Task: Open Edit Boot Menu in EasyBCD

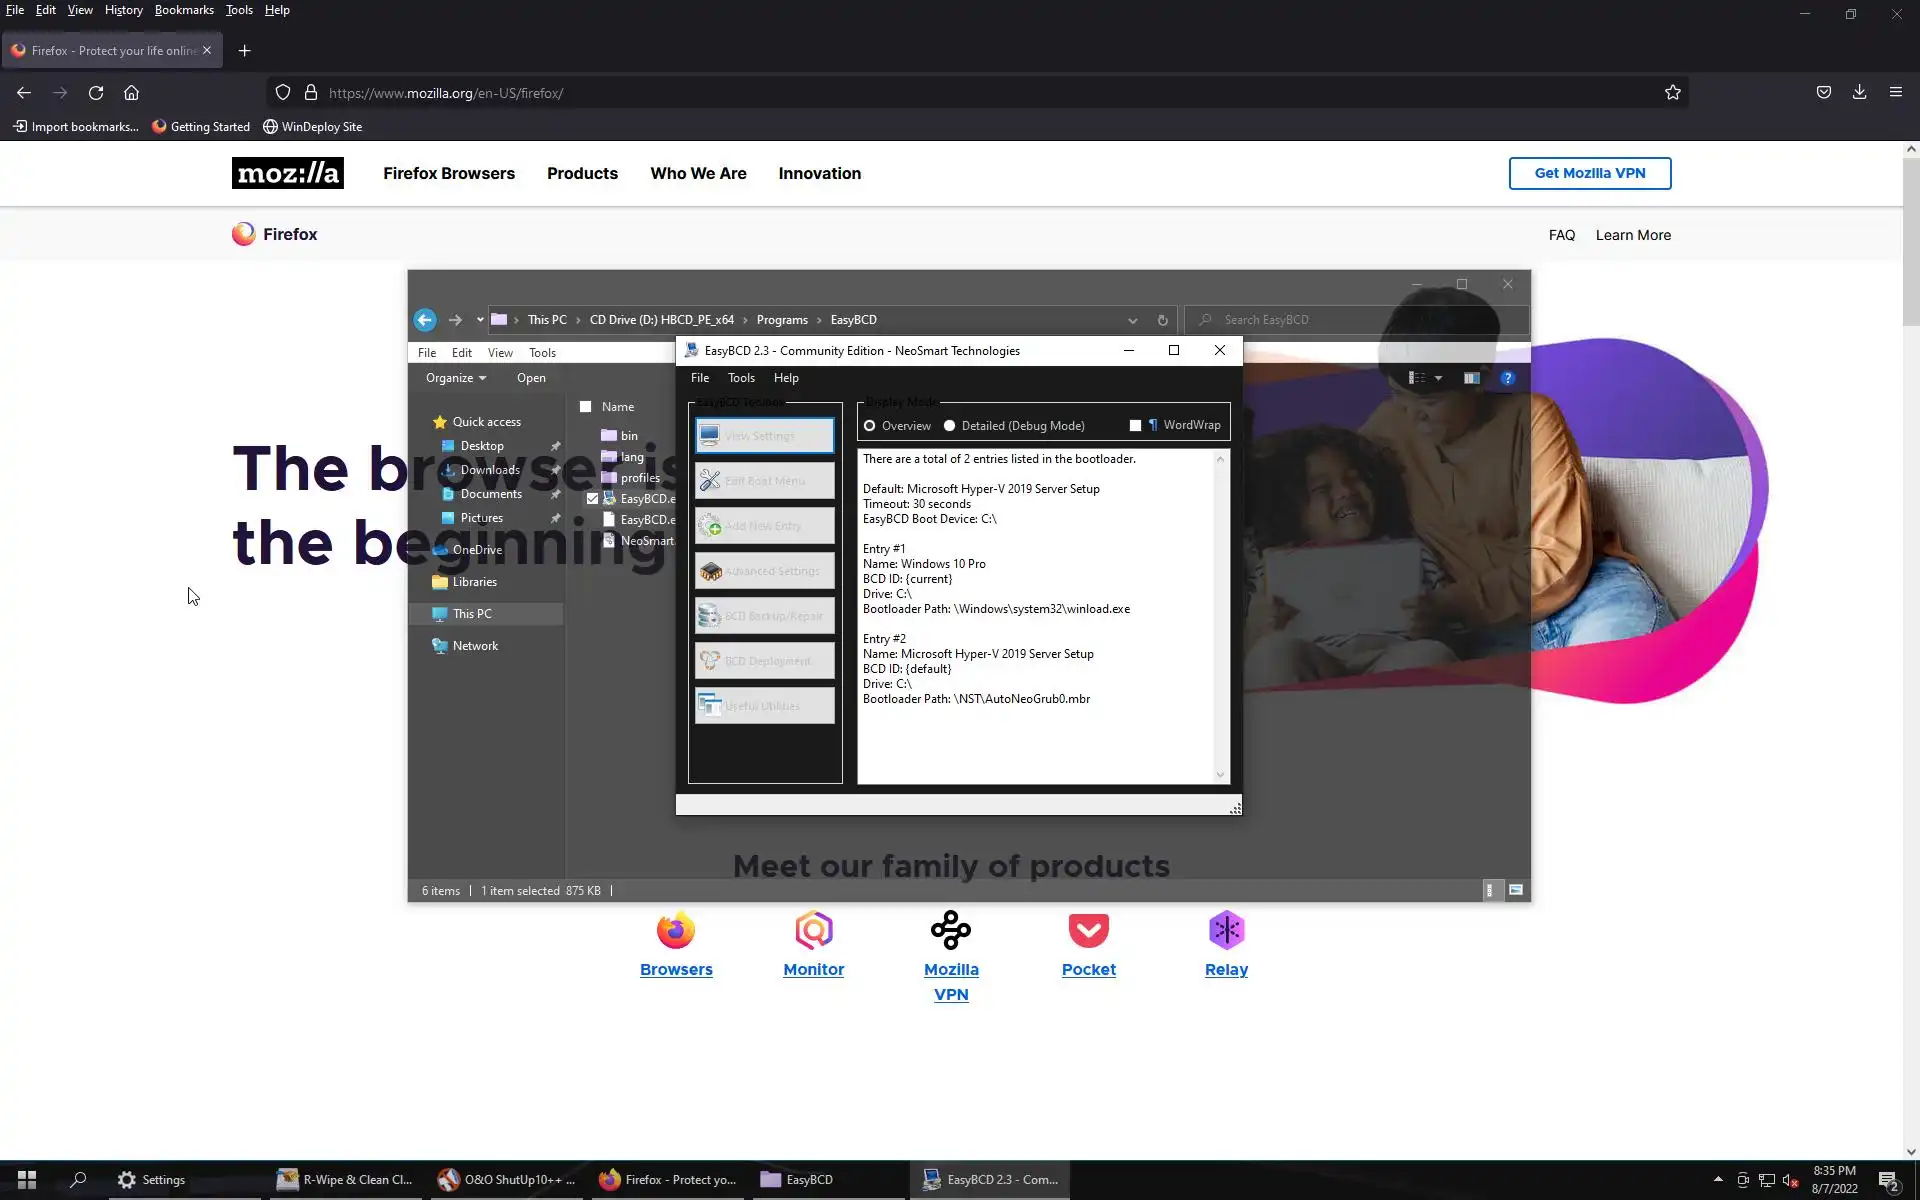Action: (x=765, y=481)
